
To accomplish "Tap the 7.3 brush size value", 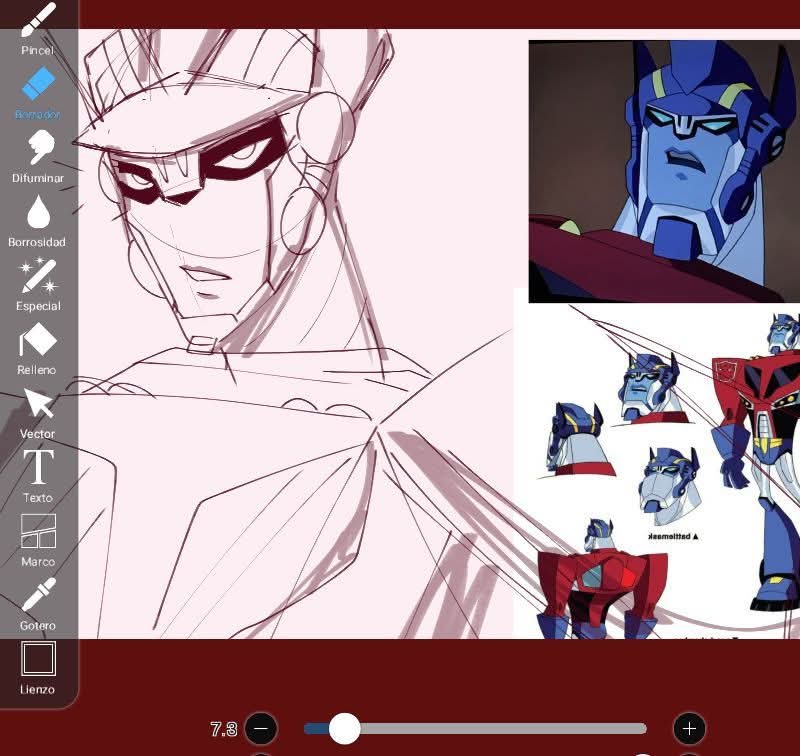I will coord(223,729).
